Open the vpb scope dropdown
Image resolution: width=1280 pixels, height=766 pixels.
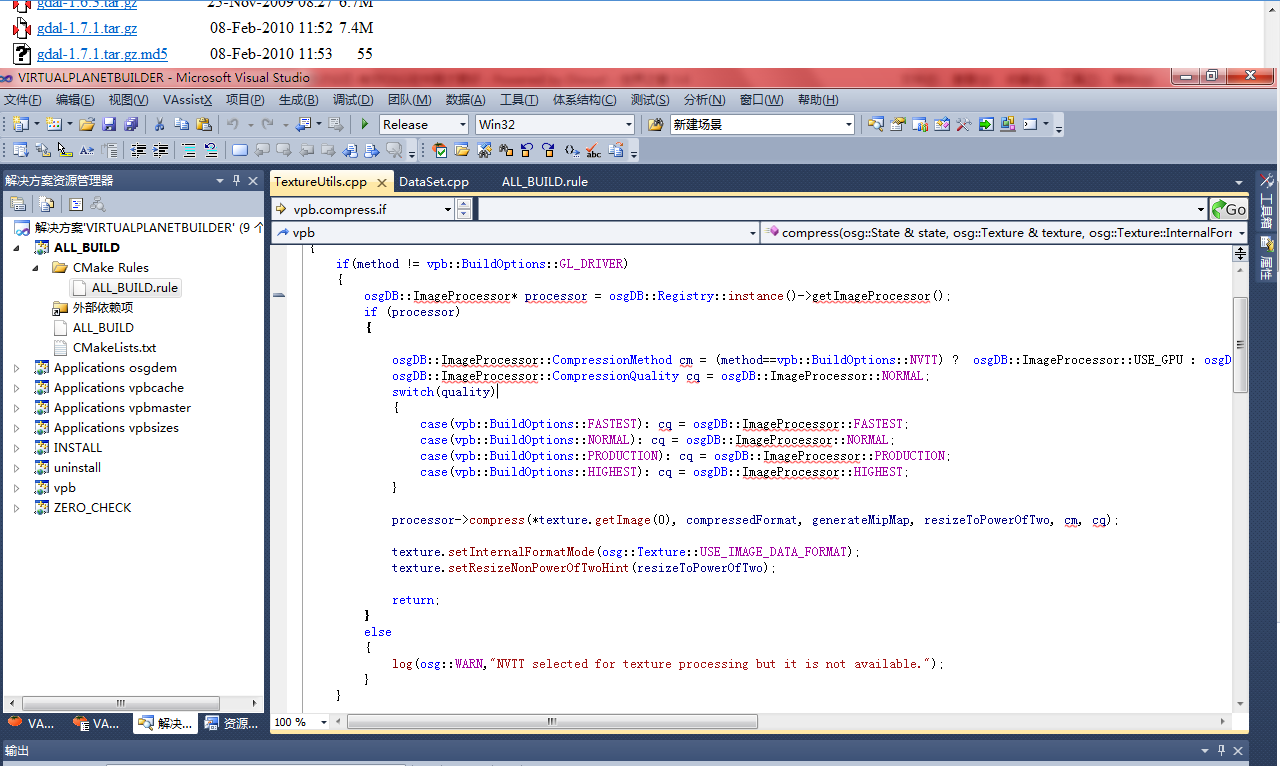753,232
